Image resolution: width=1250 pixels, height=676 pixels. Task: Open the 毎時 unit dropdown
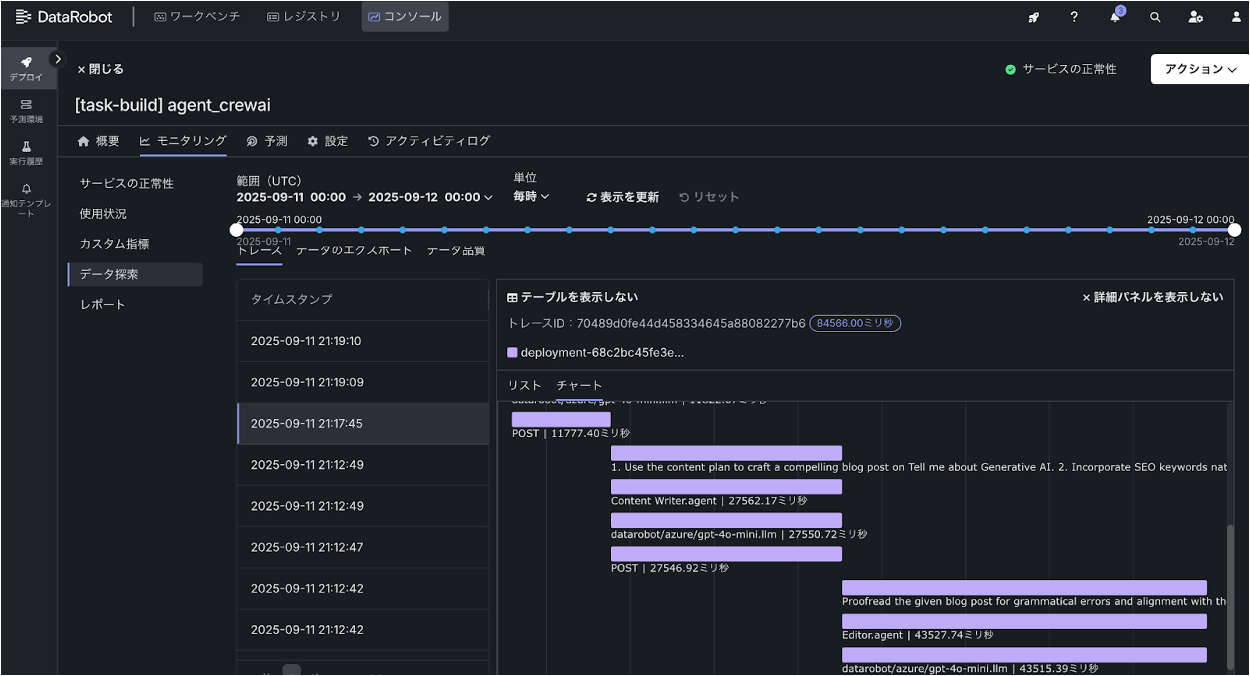[x=530, y=197]
